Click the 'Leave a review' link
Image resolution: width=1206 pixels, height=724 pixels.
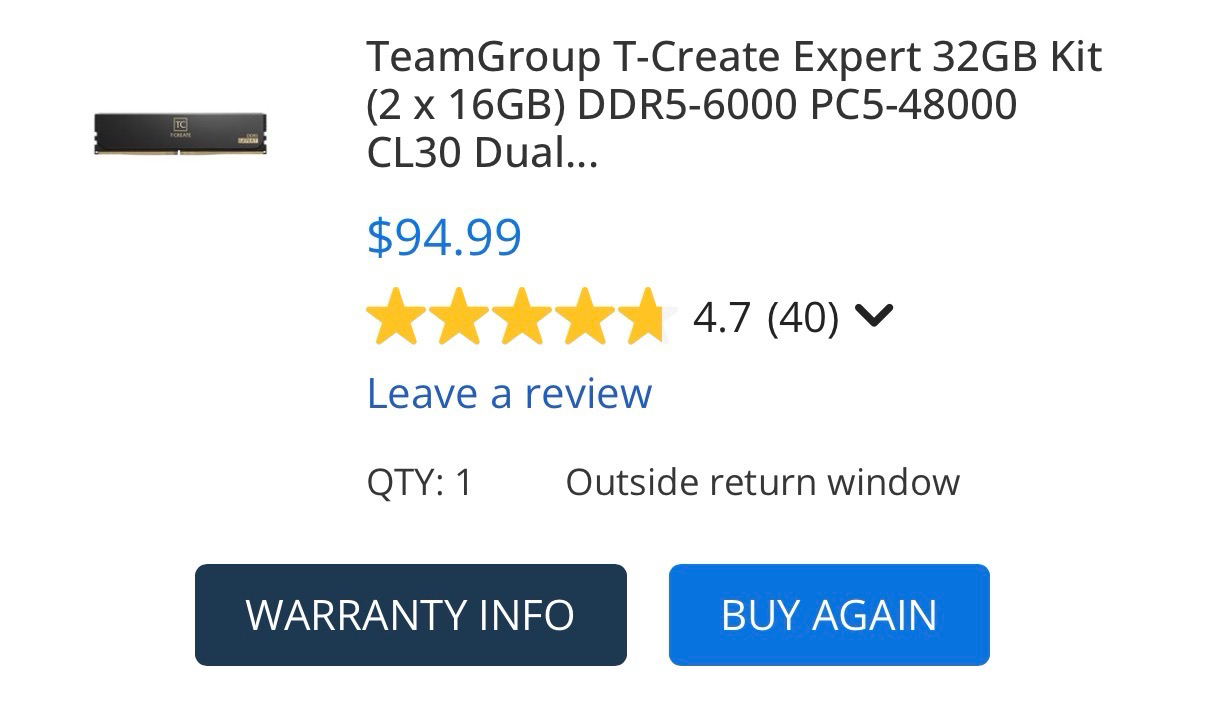(x=509, y=393)
